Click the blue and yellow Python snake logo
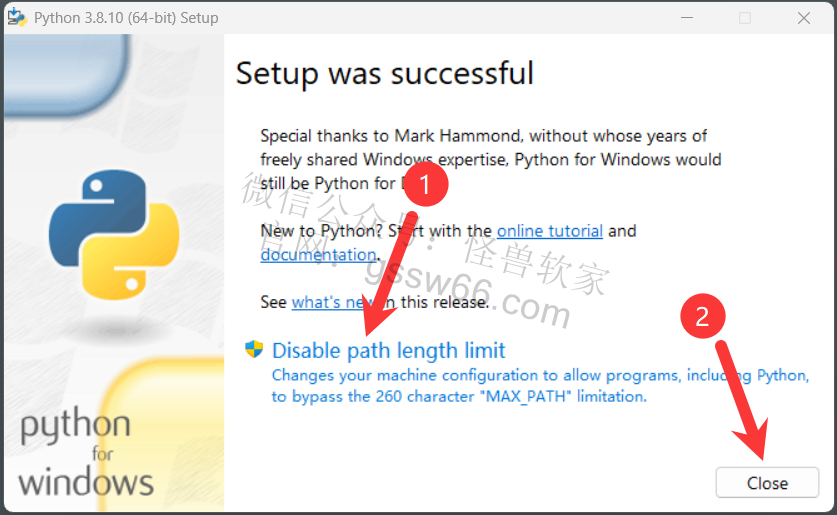Viewport: 837px width, 515px height. (114, 234)
